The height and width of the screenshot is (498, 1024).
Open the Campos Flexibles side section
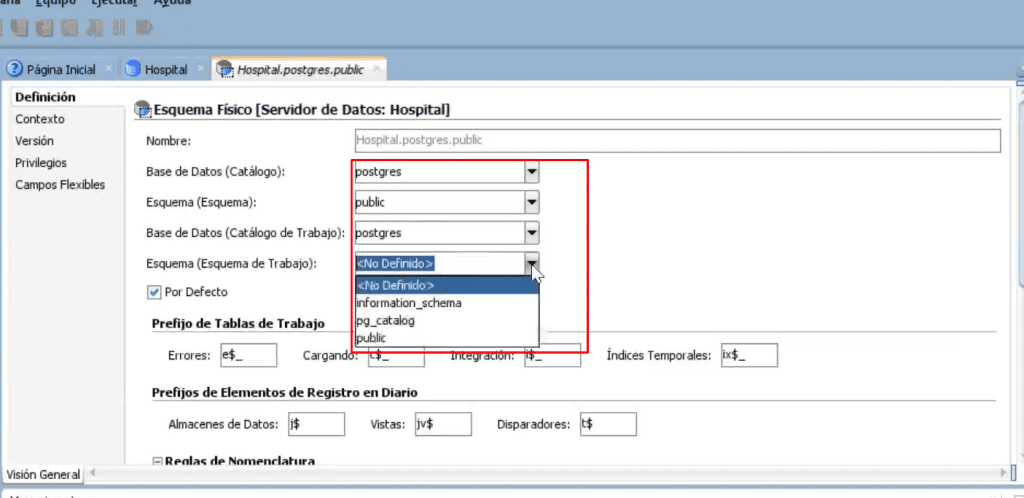click(x=60, y=185)
